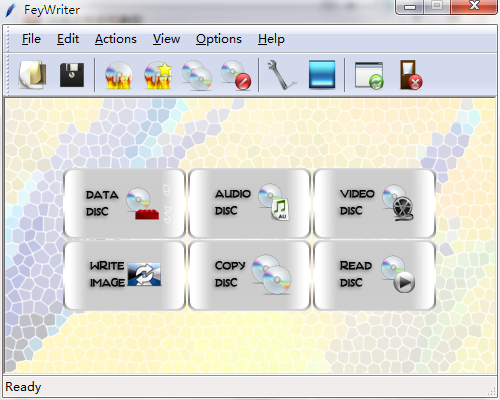This screenshot has height=400, width=500.
Task: Click the Ready status bar text
Action: point(23,387)
